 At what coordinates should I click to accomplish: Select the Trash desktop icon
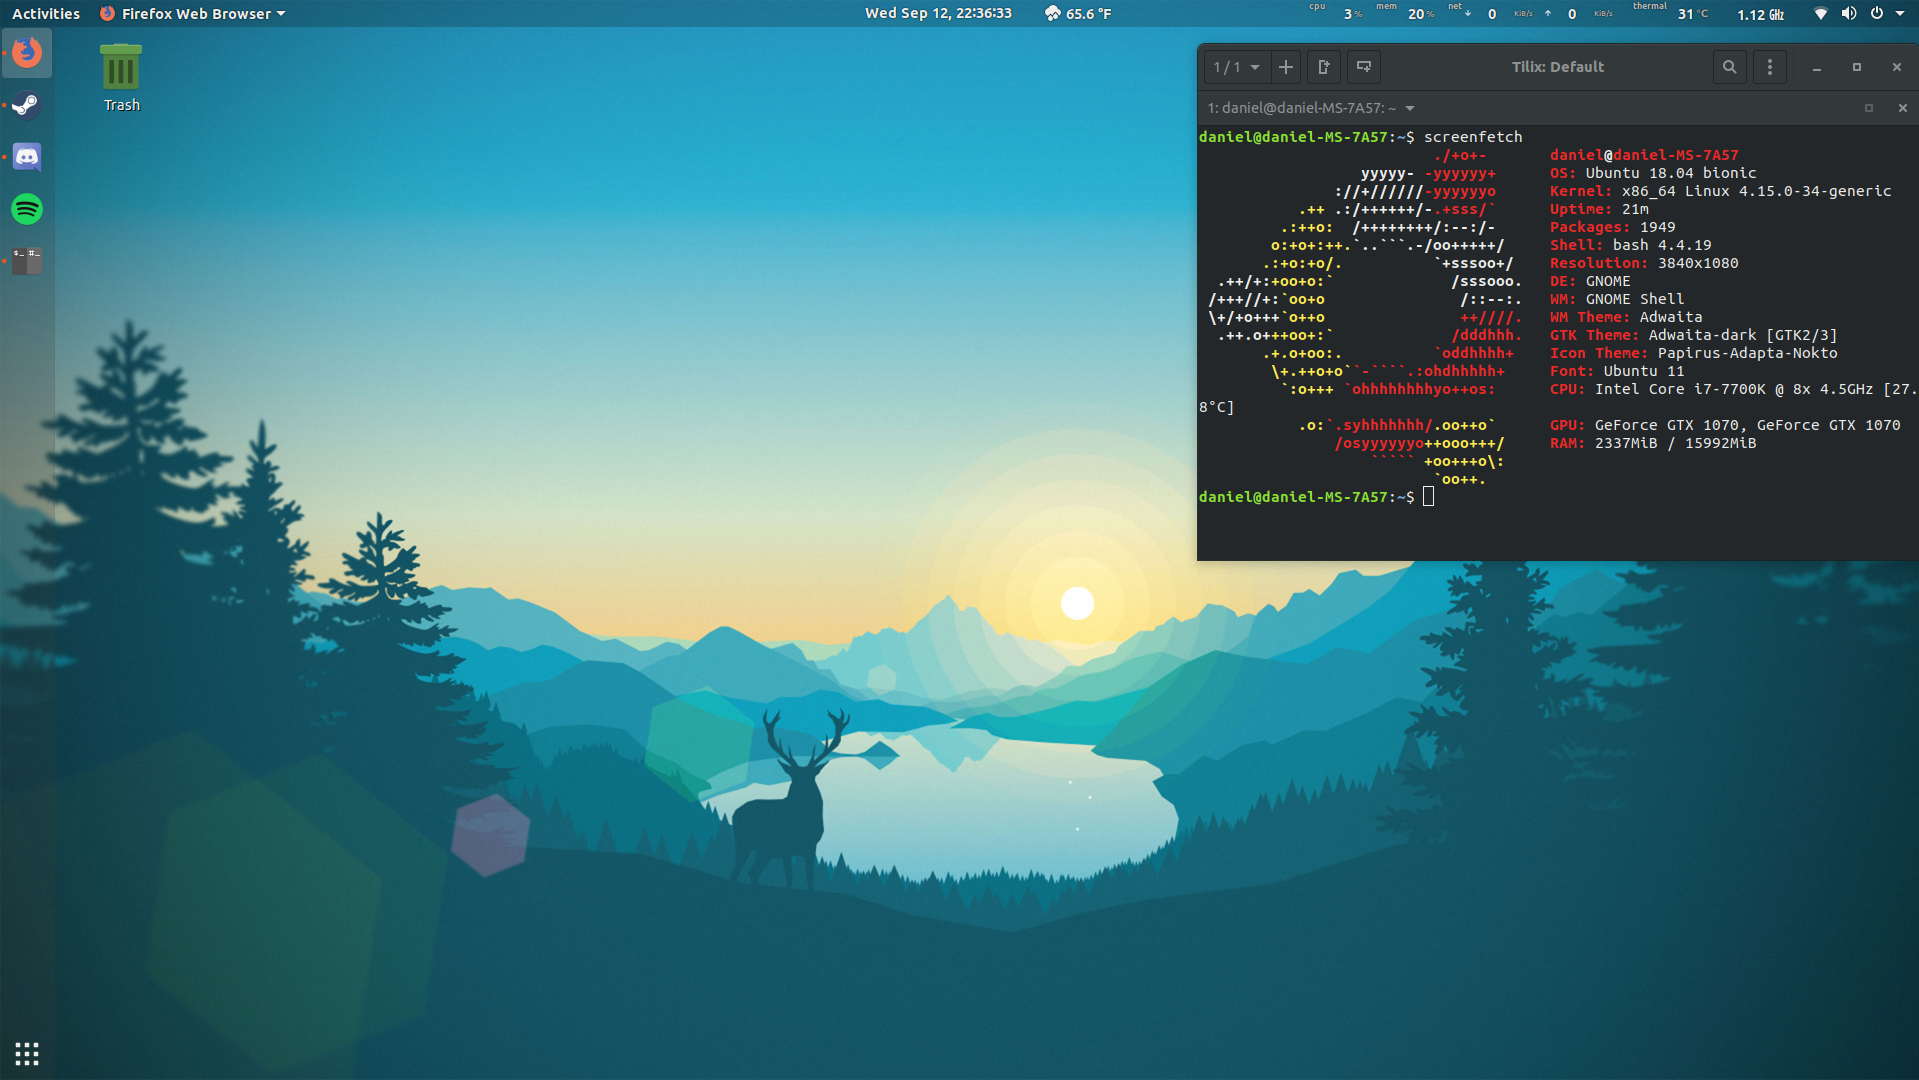coord(121,78)
